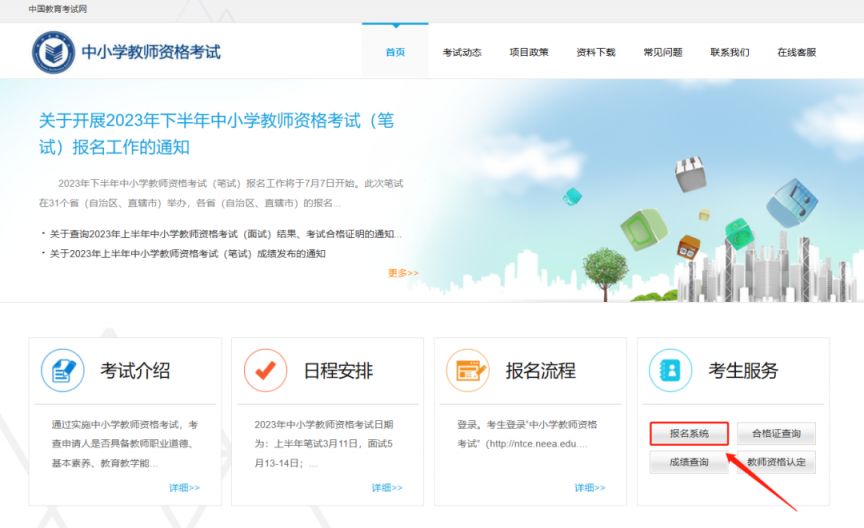Click the 报名流程 heading

click(541, 370)
